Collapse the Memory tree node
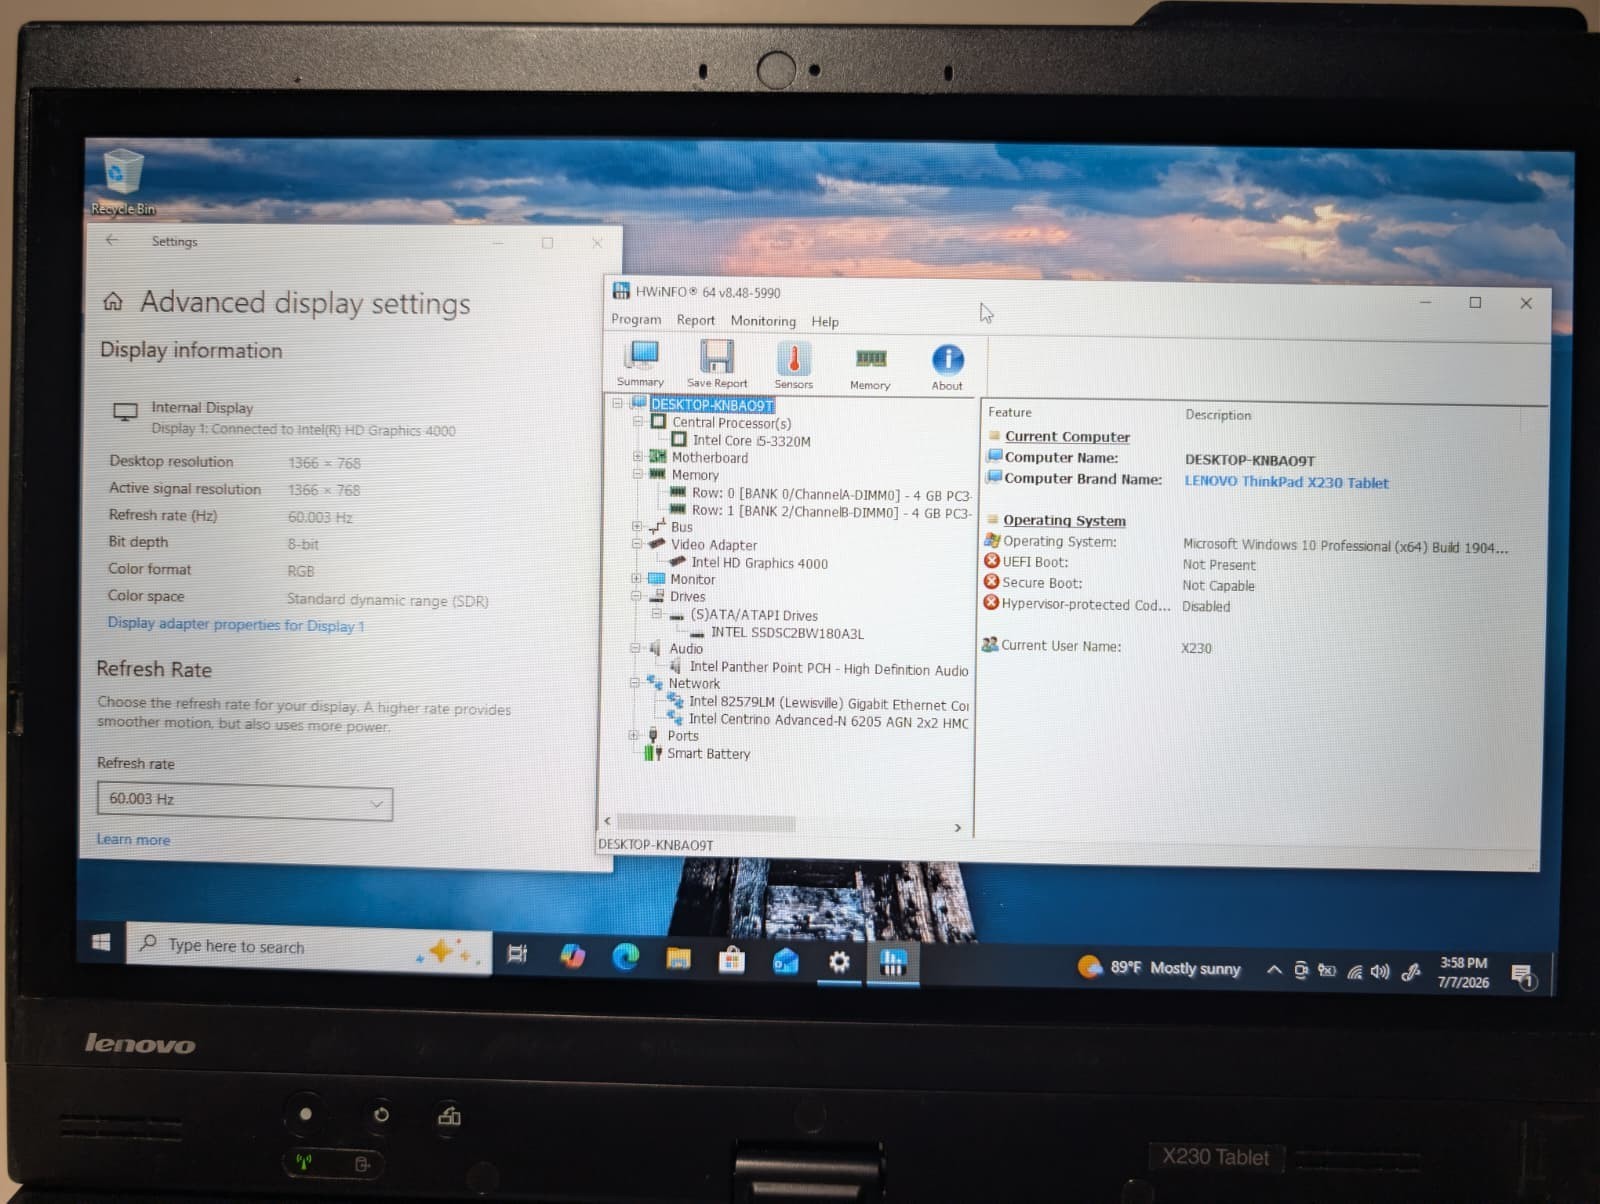The height and width of the screenshot is (1204, 1600). (637, 474)
